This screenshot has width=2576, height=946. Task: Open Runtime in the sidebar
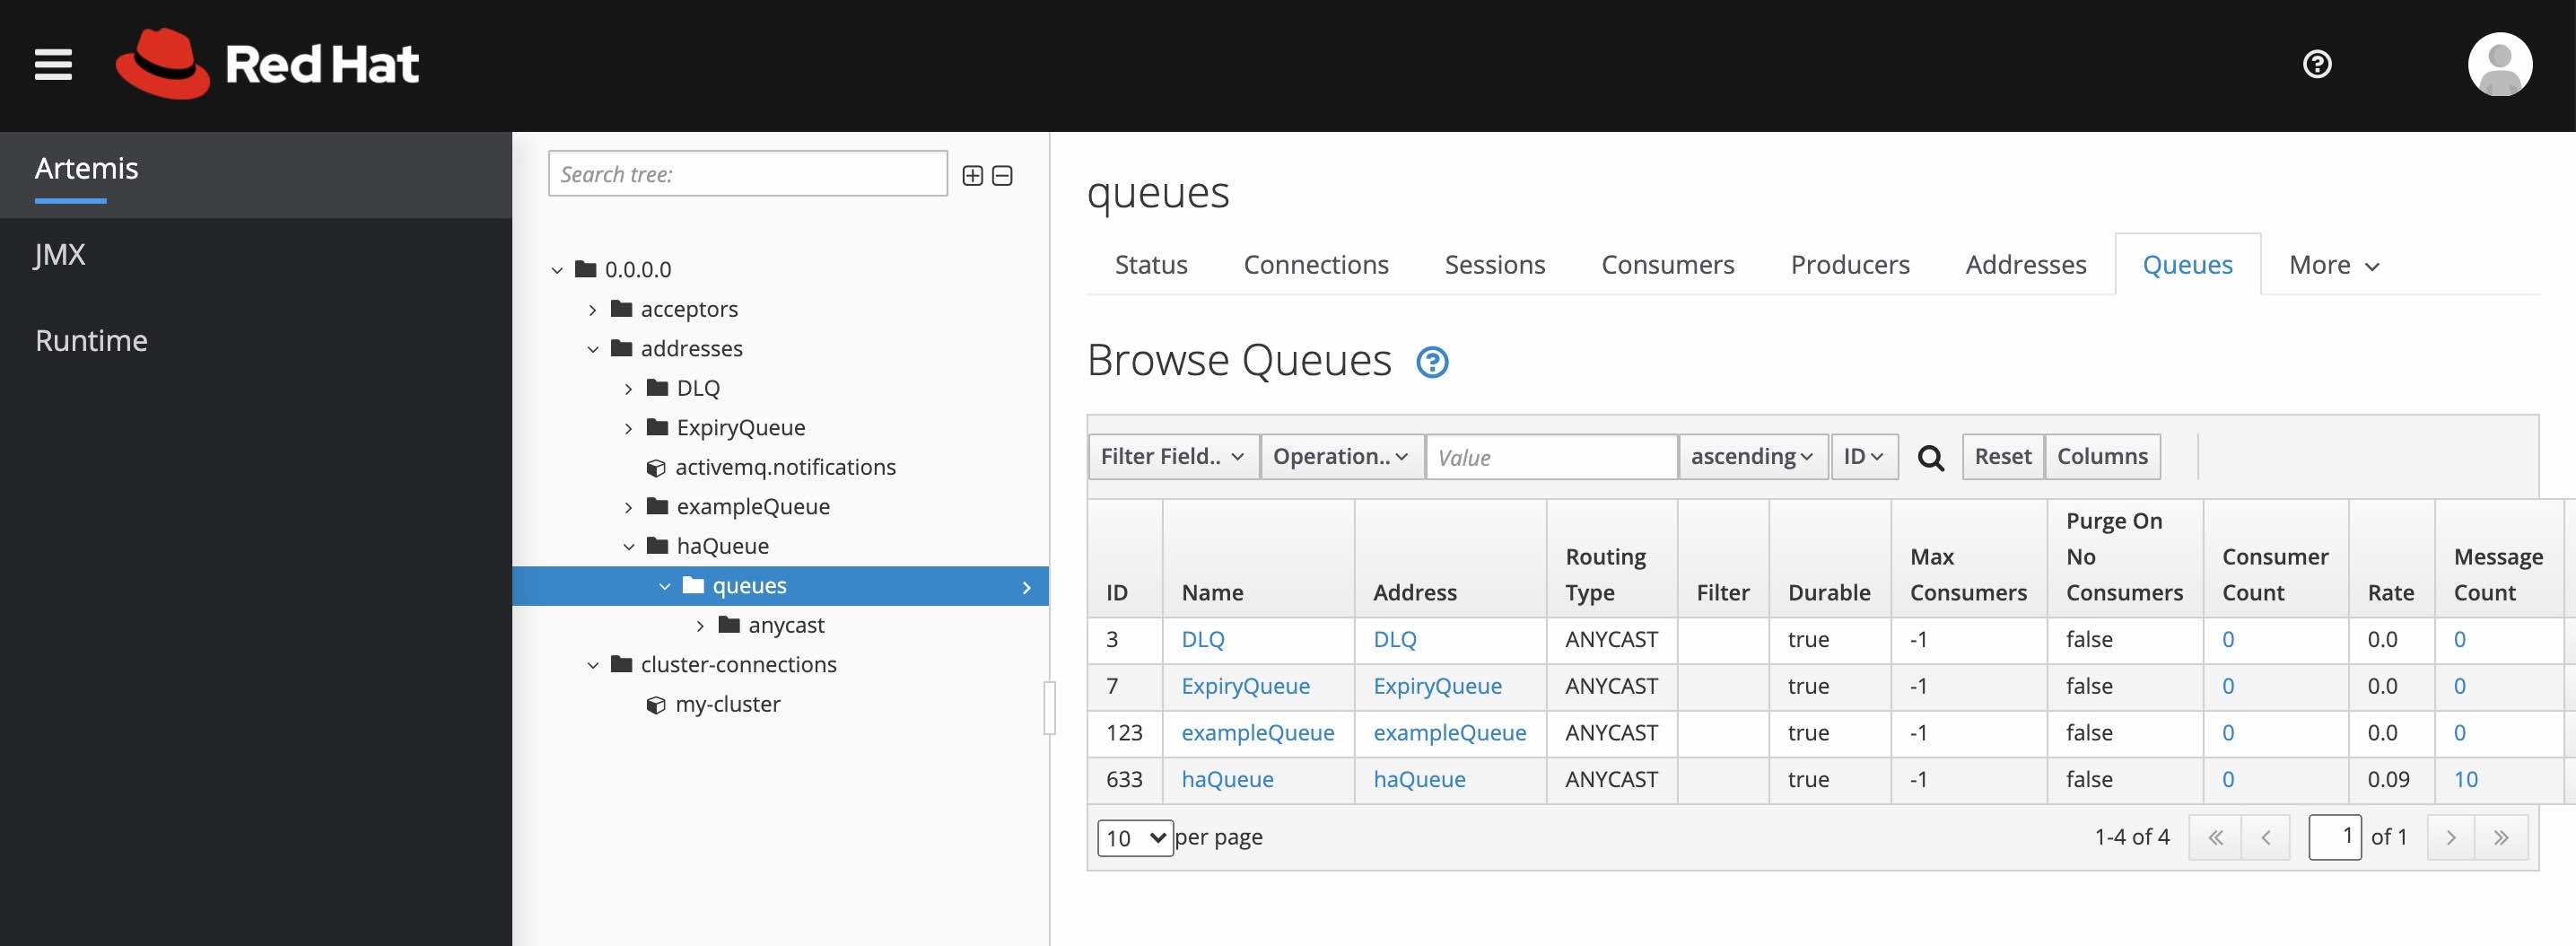(256, 341)
